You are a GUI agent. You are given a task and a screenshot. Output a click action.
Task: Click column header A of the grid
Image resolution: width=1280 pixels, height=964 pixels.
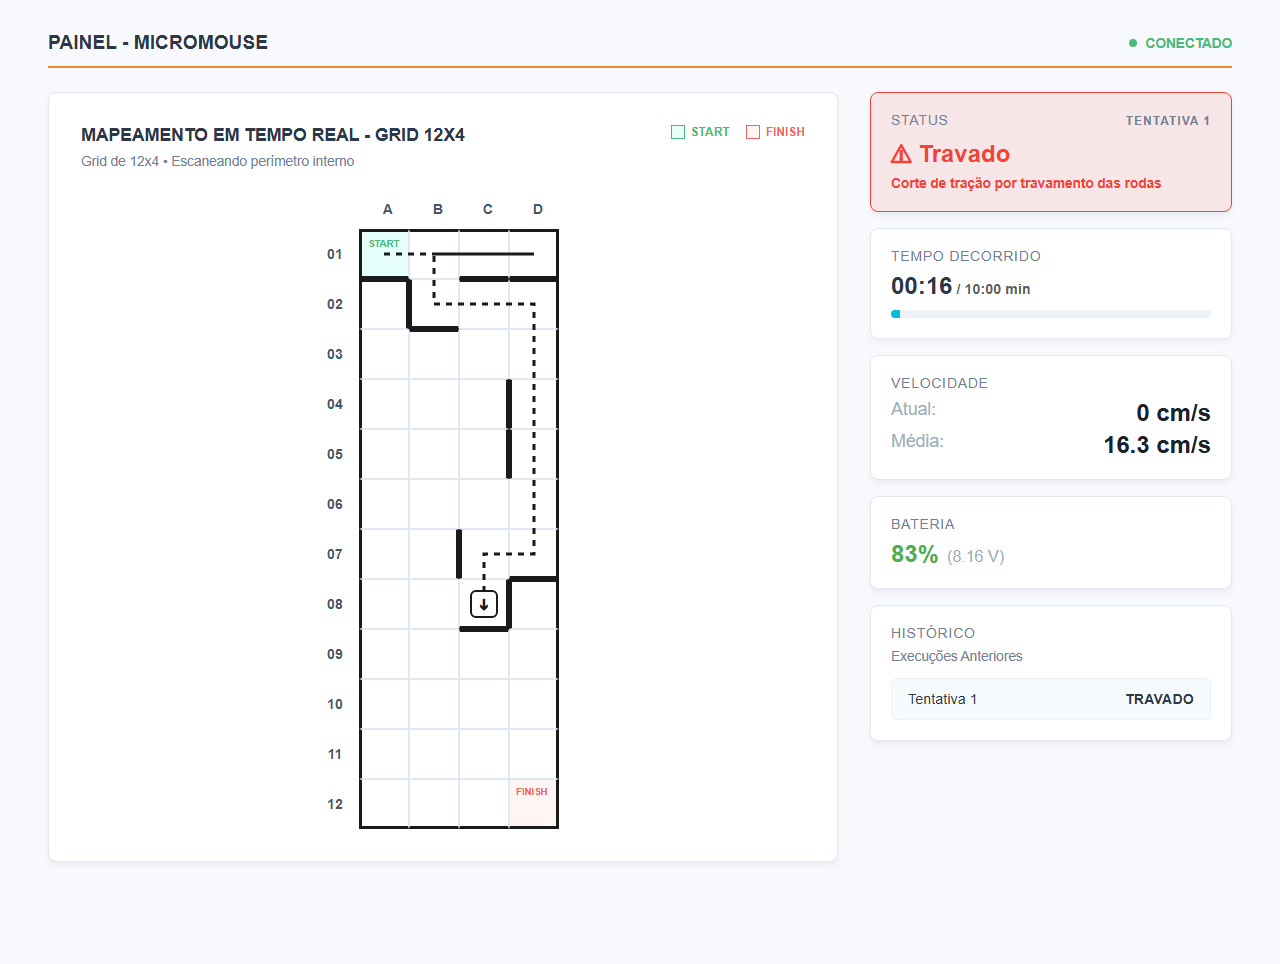[x=388, y=209]
